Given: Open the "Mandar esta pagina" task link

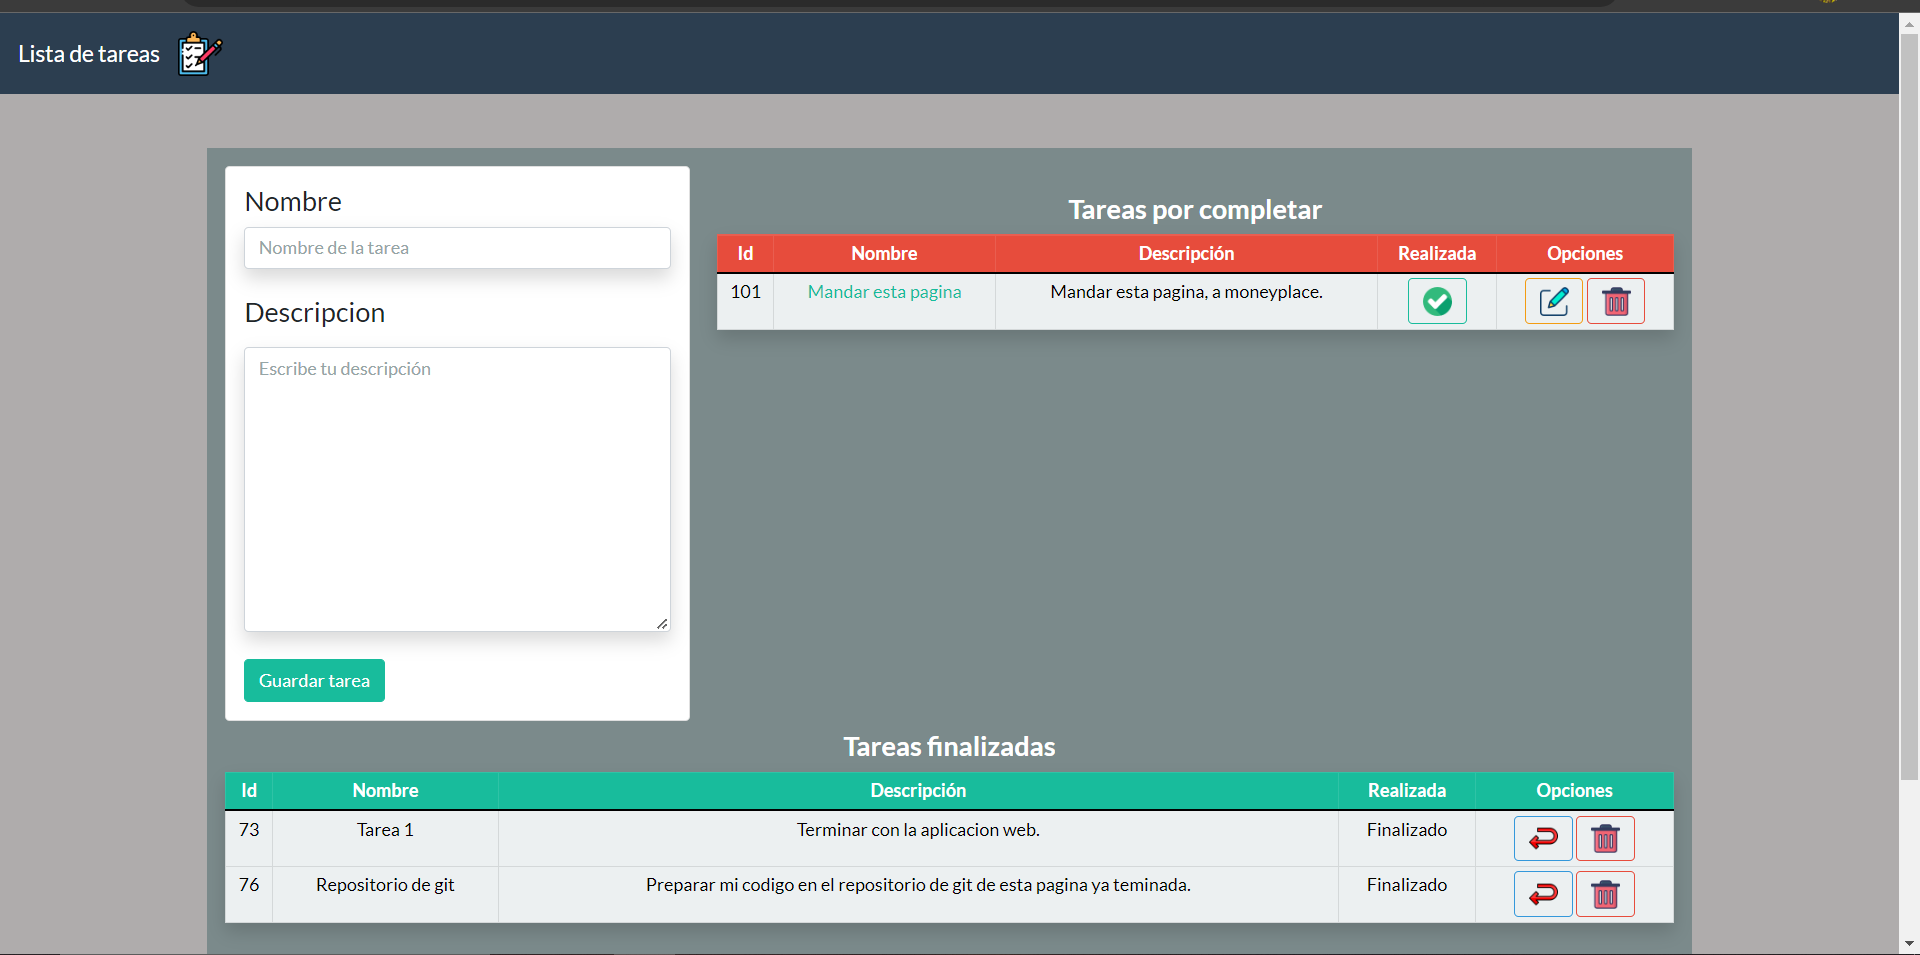Looking at the screenshot, I should [x=884, y=291].
